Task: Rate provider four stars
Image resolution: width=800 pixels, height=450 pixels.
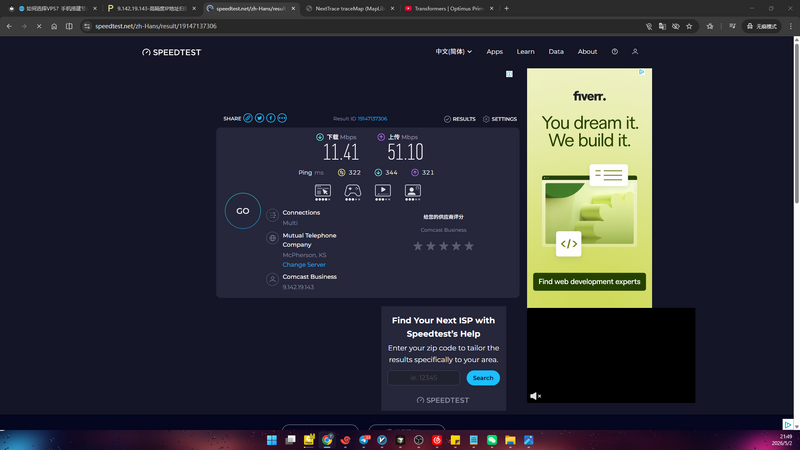Action: 456,246
